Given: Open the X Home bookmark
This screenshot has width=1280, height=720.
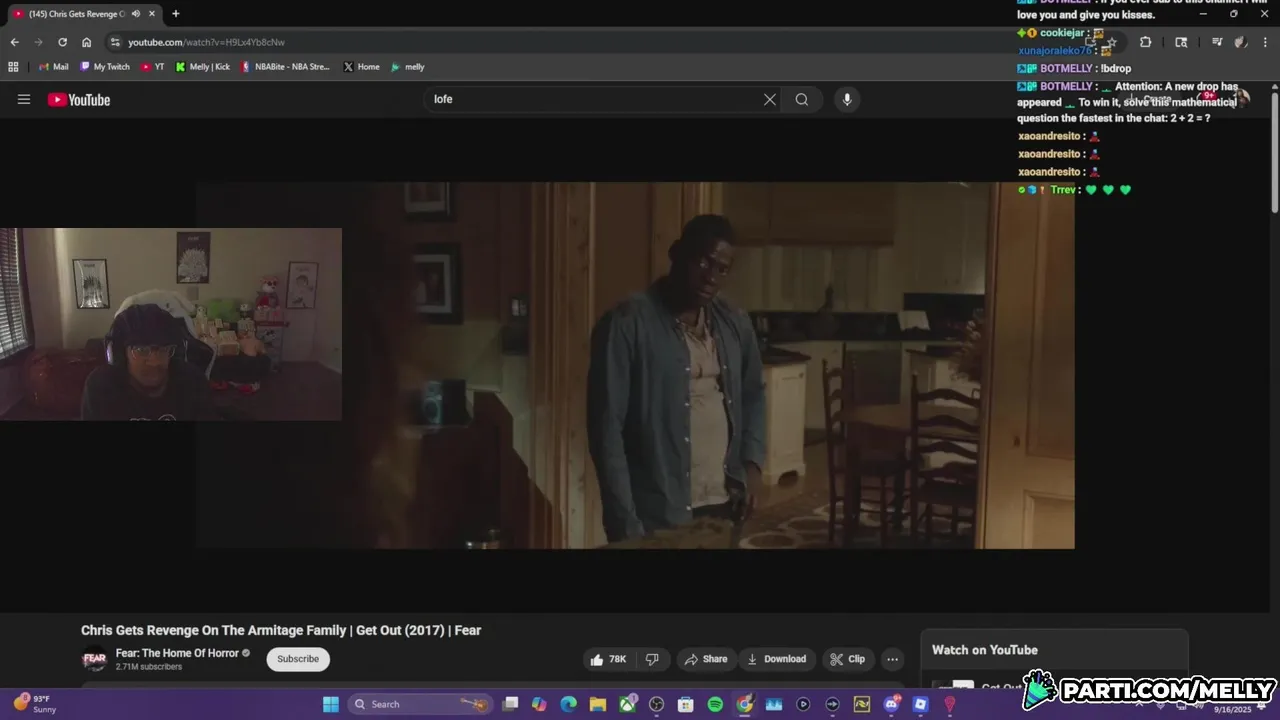Looking at the screenshot, I should coord(361,67).
